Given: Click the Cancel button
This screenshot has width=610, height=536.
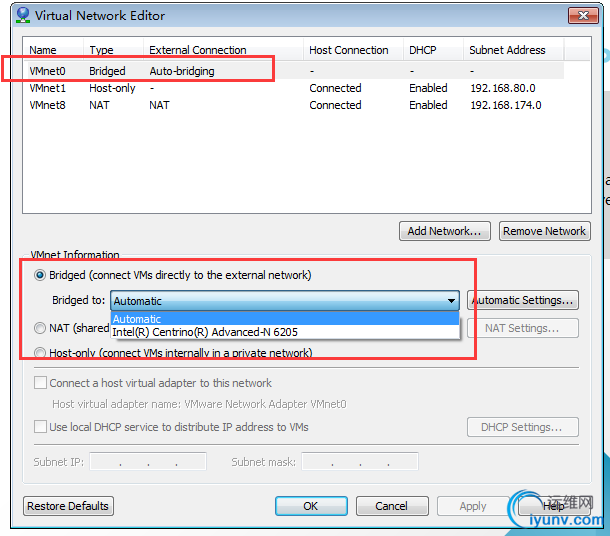Looking at the screenshot, I should pyautogui.click(x=392, y=506).
